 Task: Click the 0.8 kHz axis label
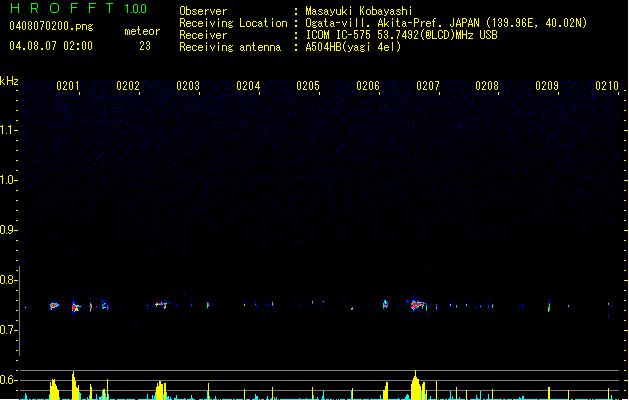pos(8,280)
